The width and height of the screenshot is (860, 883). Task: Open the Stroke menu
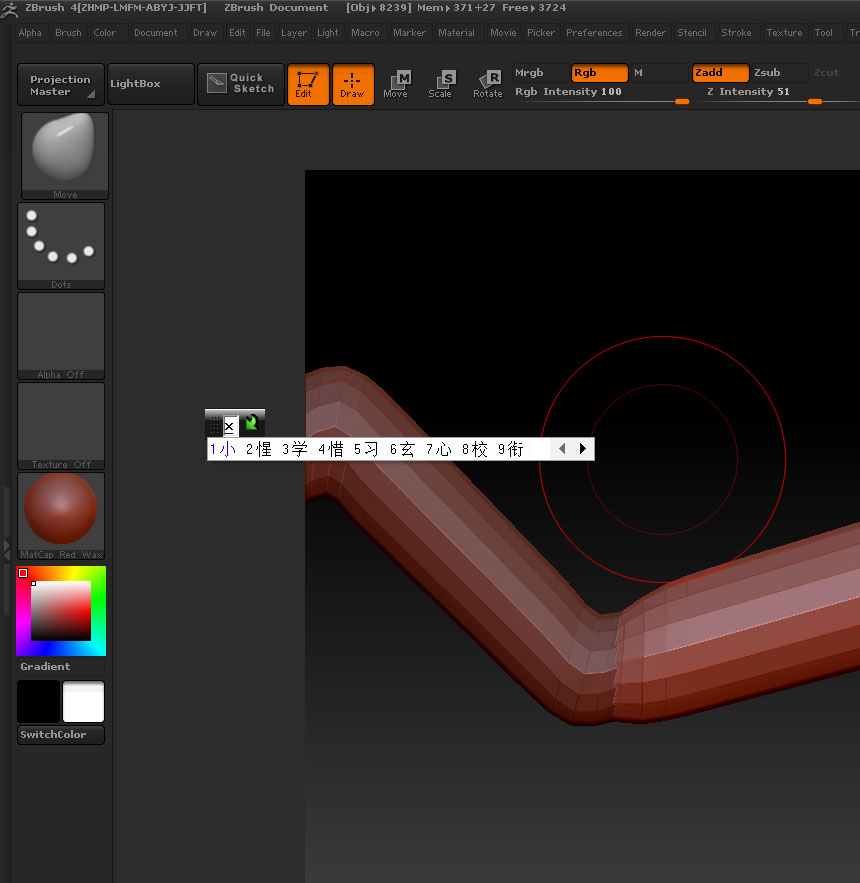(x=738, y=32)
